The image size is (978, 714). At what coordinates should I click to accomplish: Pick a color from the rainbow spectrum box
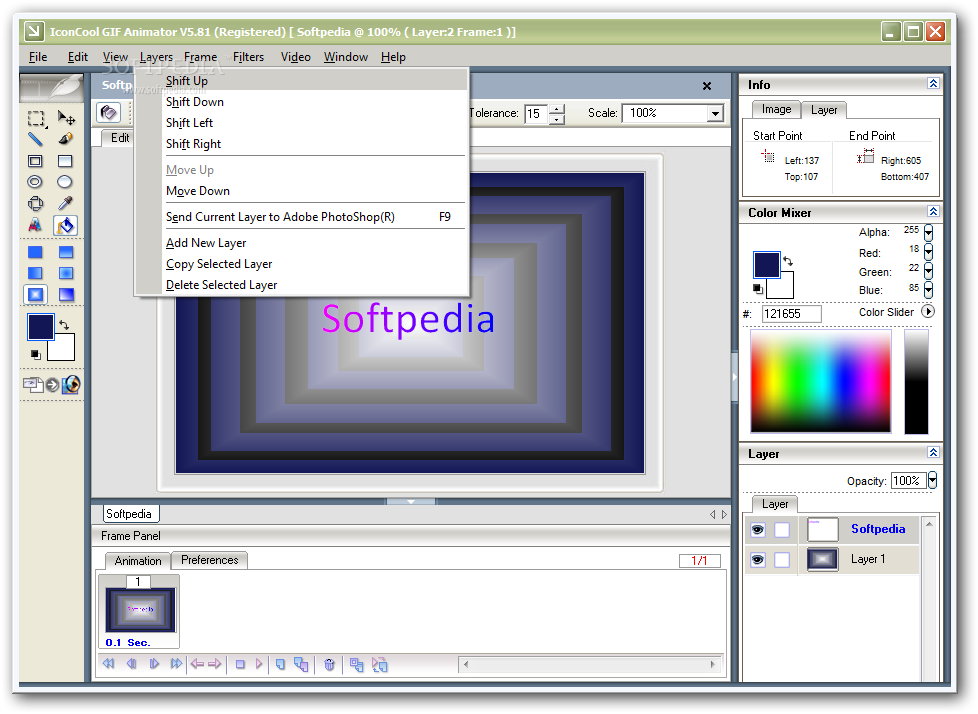(821, 381)
